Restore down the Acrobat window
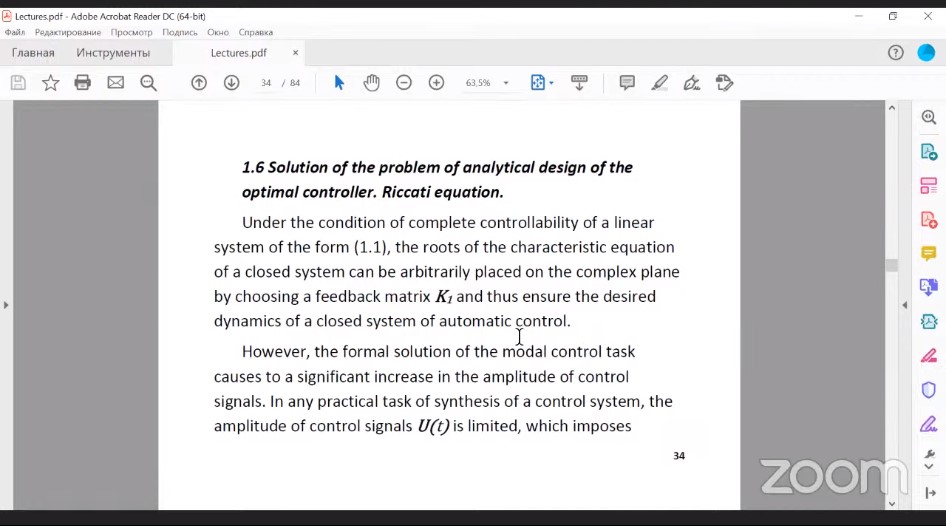This screenshot has height=526, width=946. tap(893, 16)
